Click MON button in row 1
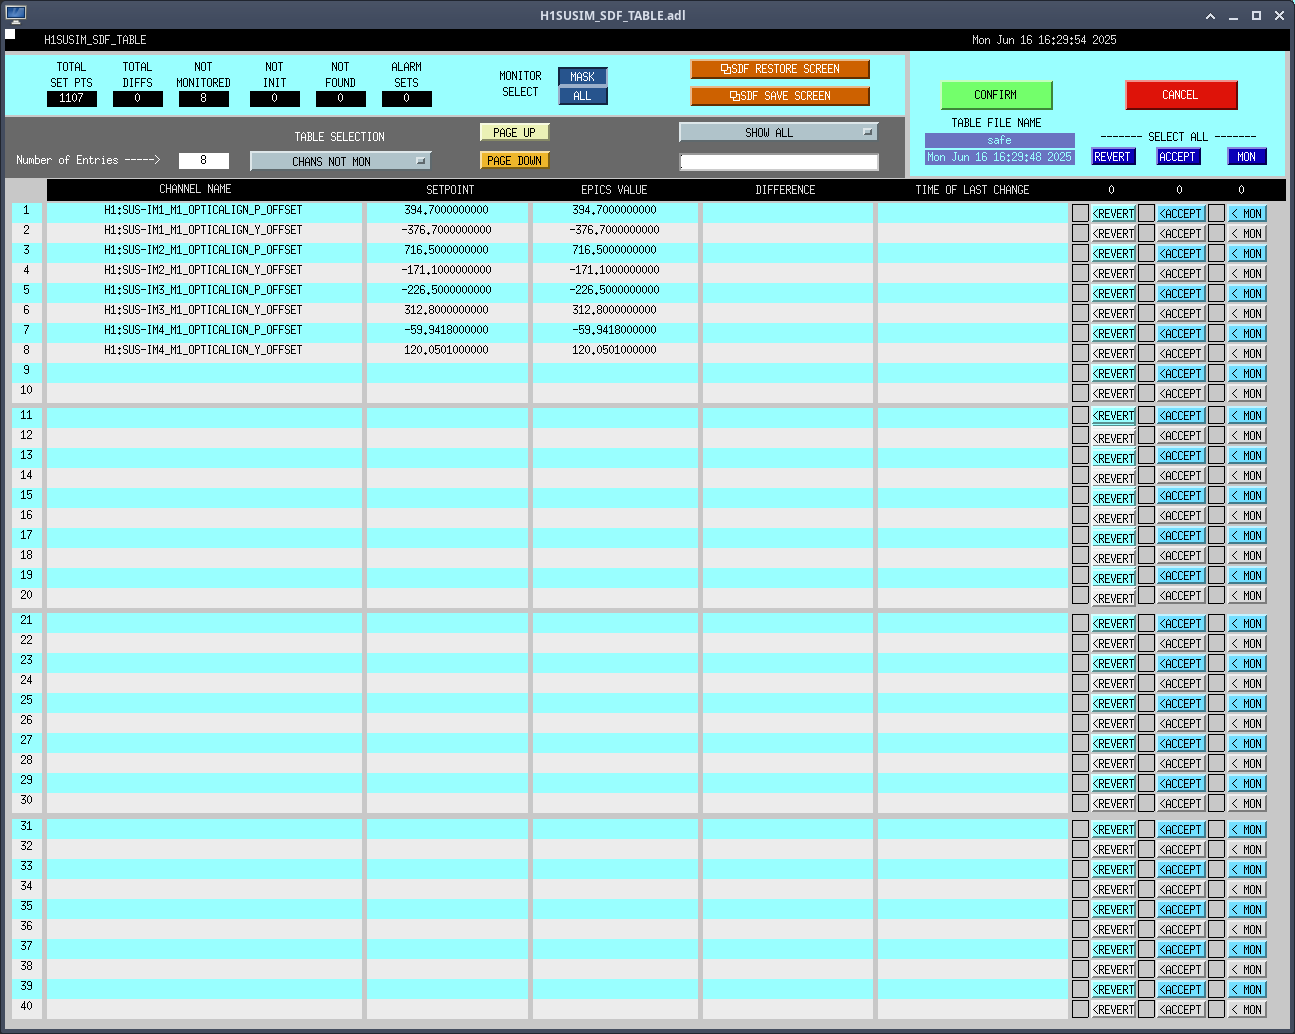 tap(1247, 213)
